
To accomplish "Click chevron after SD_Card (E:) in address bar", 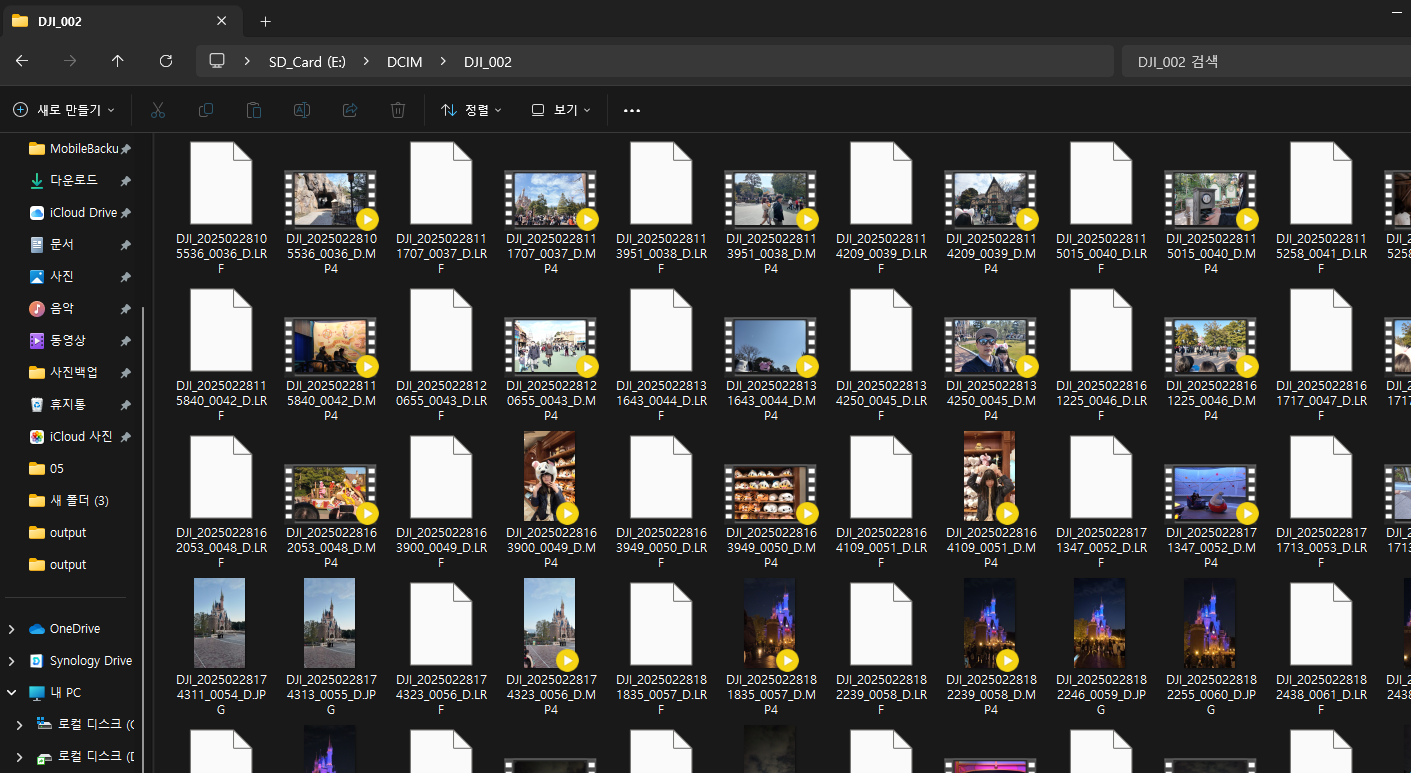I will point(366,61).
